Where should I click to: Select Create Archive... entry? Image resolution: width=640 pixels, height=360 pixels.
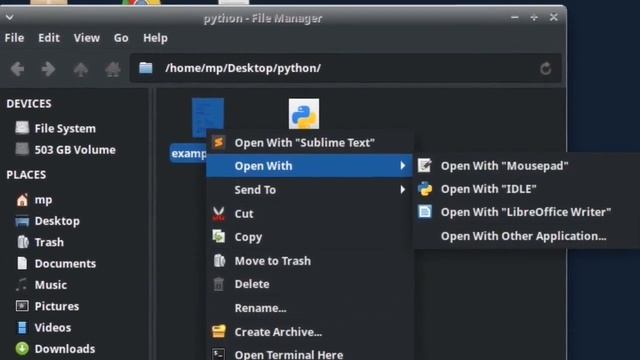310,332
